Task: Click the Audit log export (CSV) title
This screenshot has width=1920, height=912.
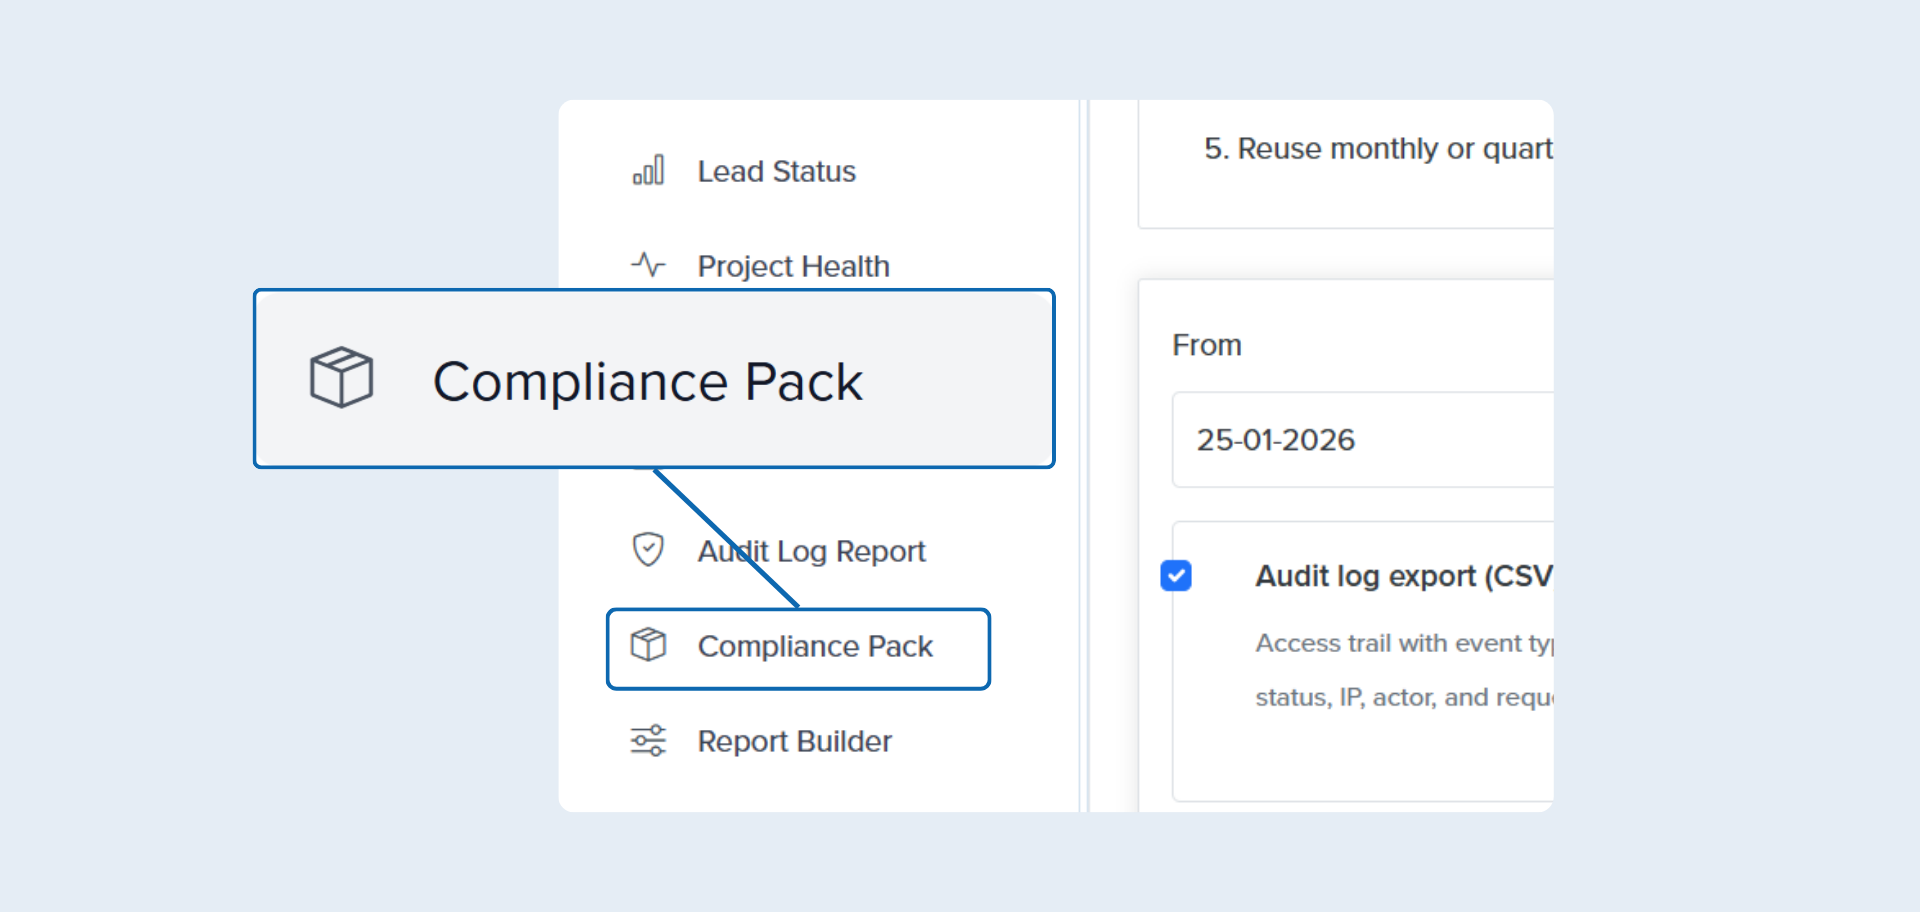Action: coord(1400,576)
